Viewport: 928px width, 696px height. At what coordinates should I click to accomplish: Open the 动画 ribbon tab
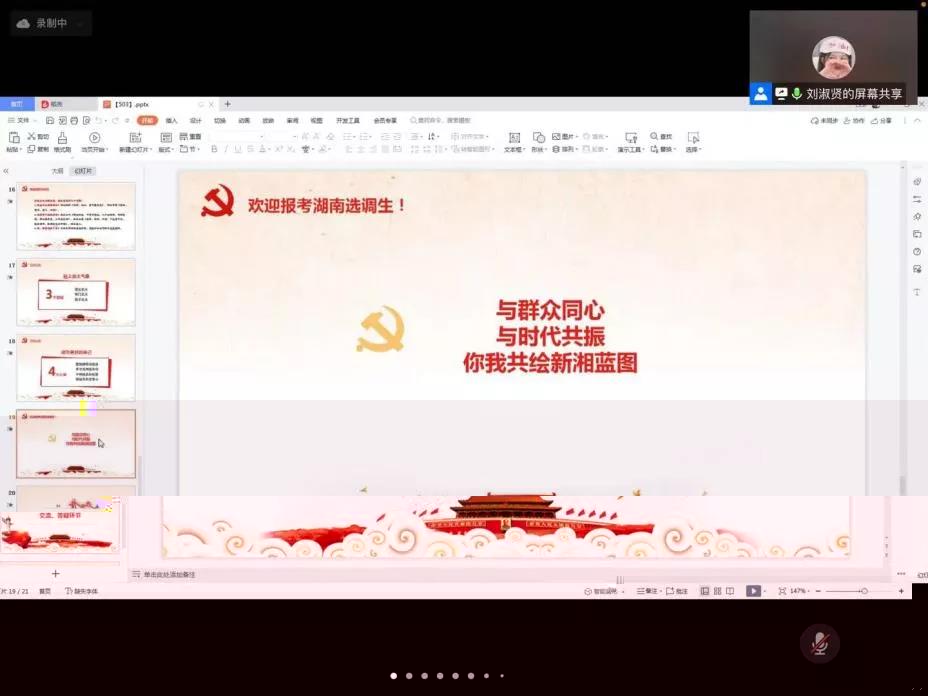[244, 121]
